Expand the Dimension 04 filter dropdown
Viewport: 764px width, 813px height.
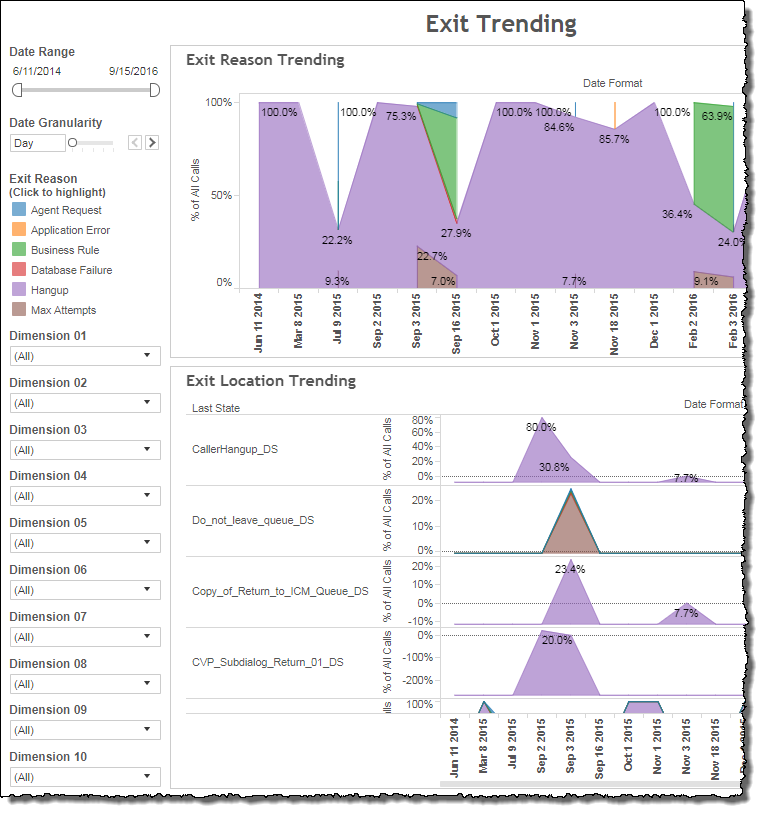click(x=84, y=496)
